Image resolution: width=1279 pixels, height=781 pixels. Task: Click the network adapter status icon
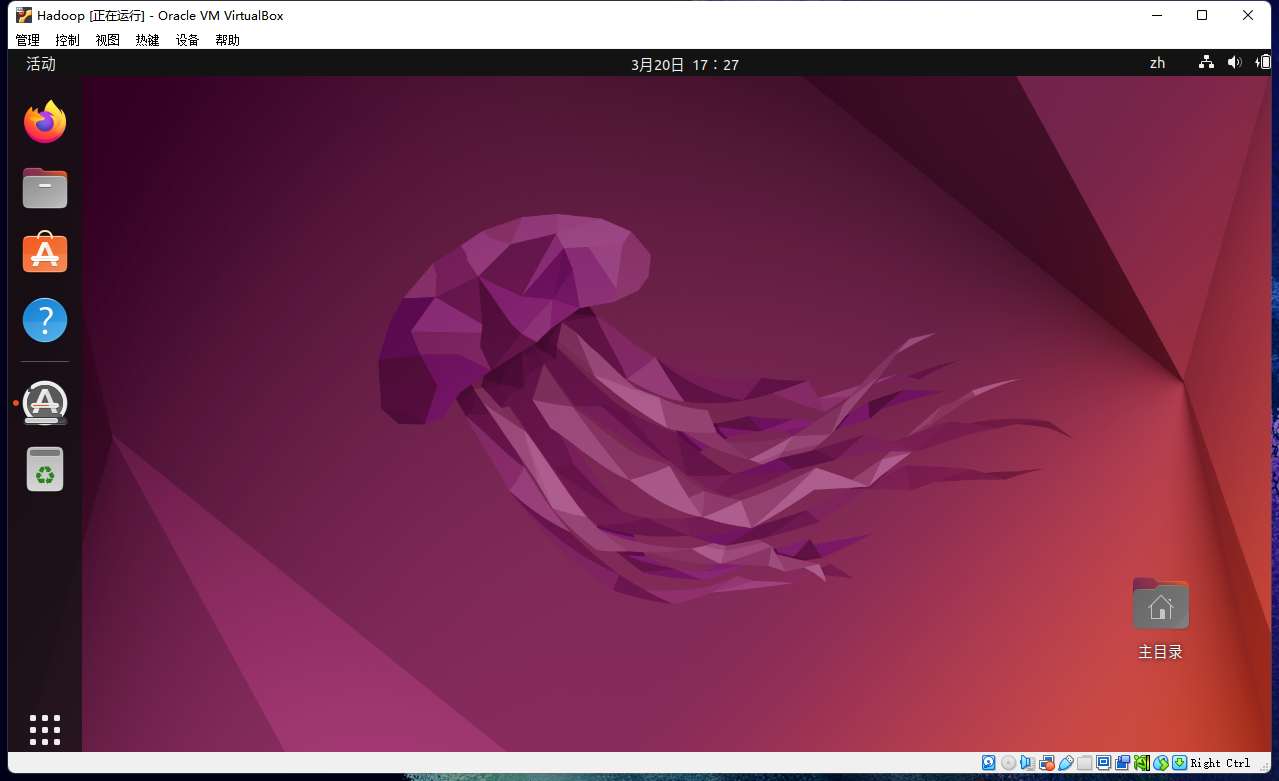tap(1047, 763)
